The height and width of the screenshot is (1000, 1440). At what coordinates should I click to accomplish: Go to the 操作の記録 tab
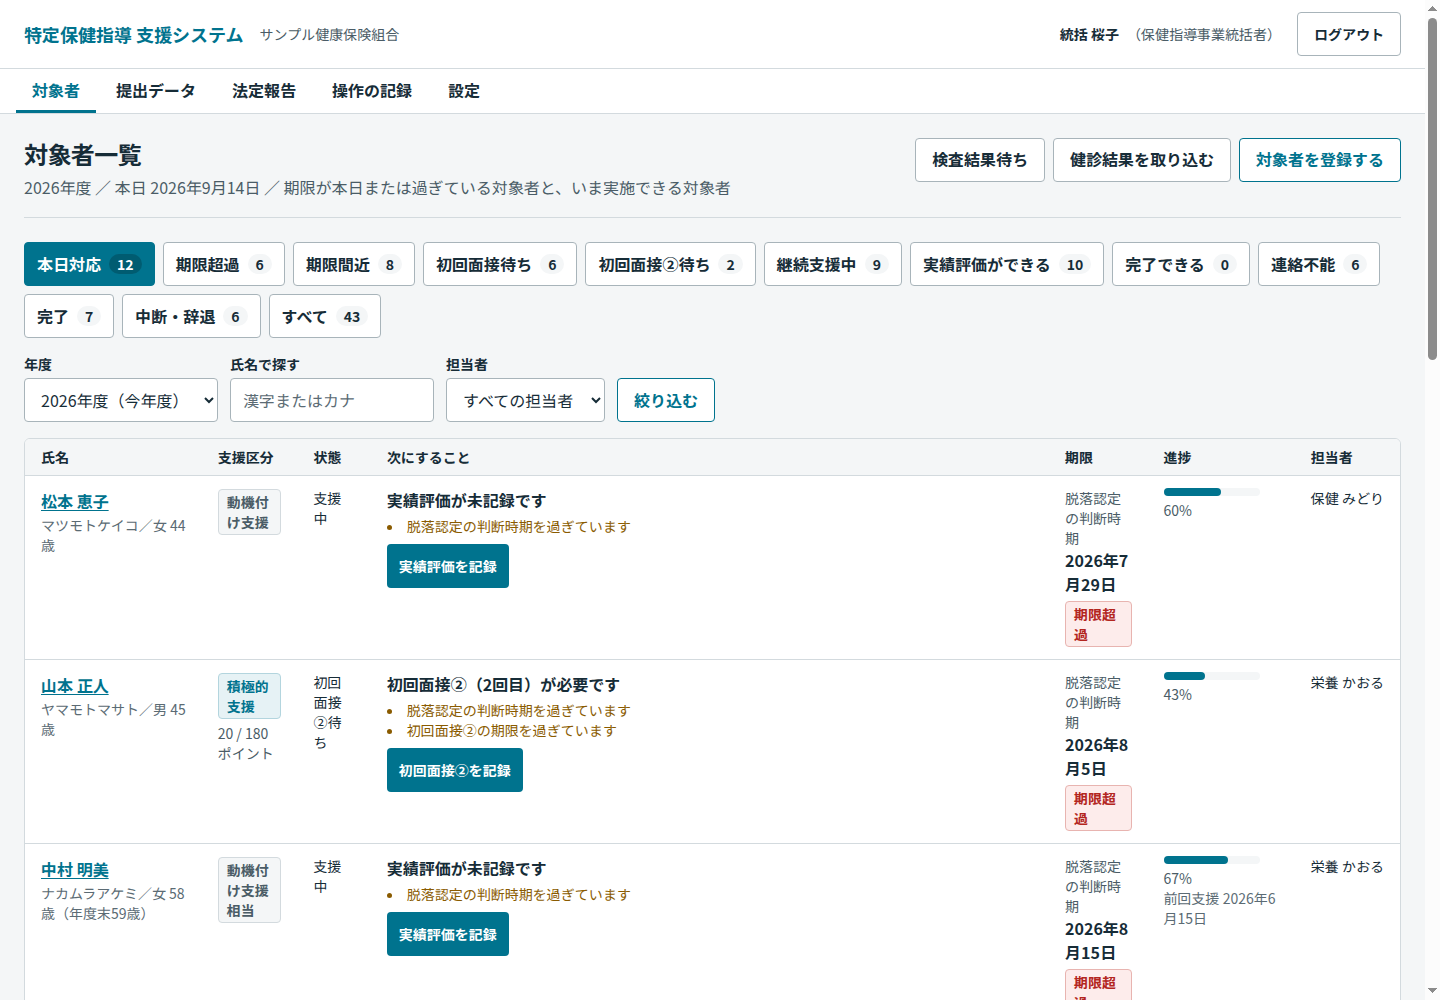372,91
